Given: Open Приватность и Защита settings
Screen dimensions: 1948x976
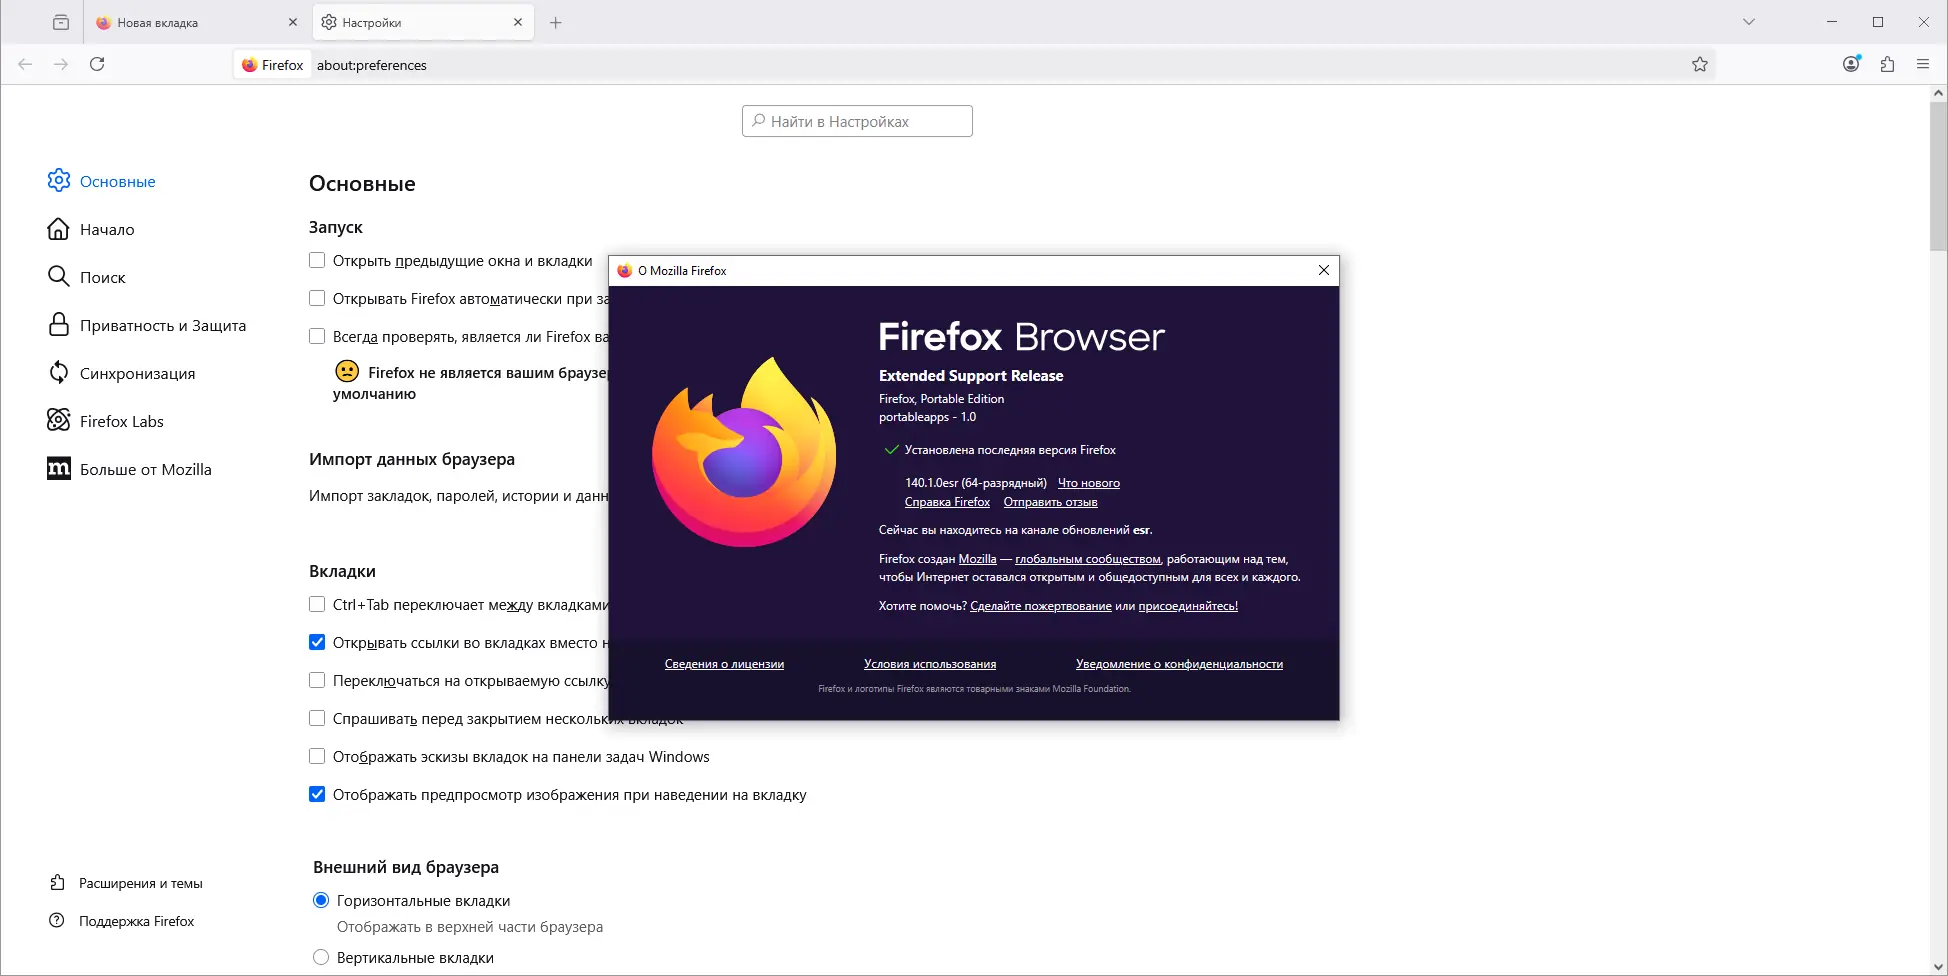Looking at the screenshot, I should pos(146,325).
